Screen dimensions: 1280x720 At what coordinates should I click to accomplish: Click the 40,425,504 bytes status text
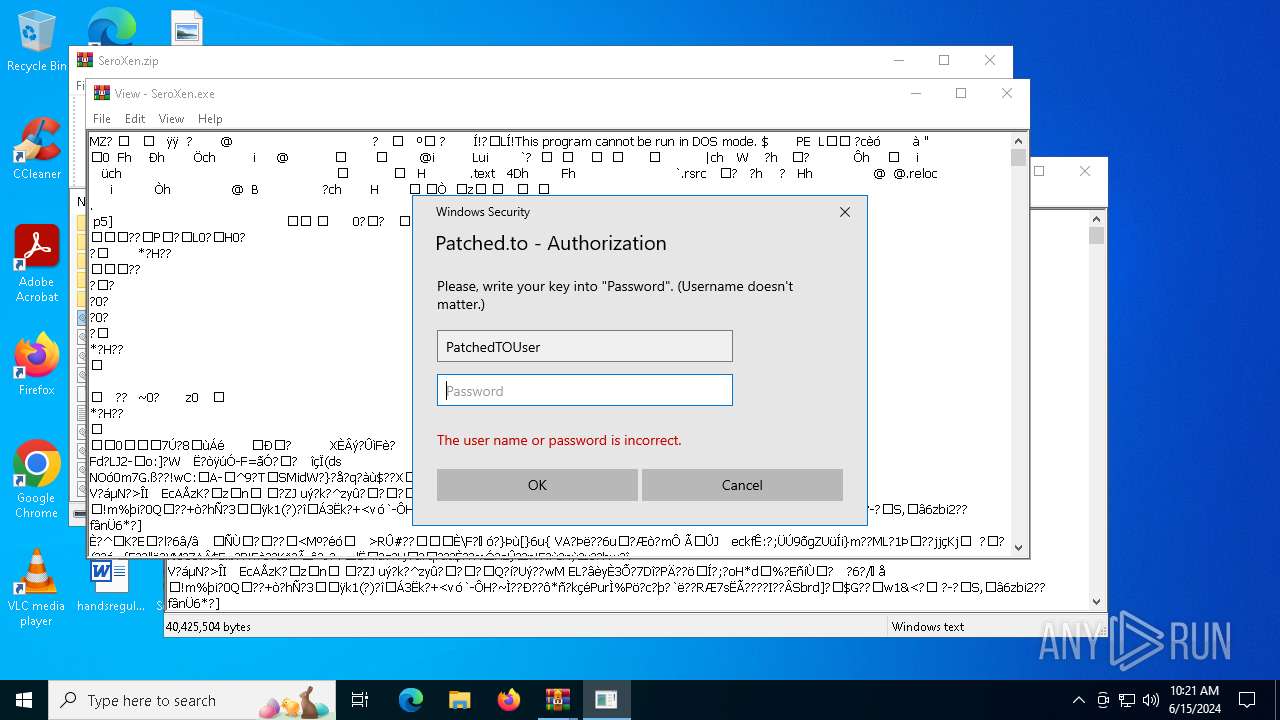coord(209,627)
